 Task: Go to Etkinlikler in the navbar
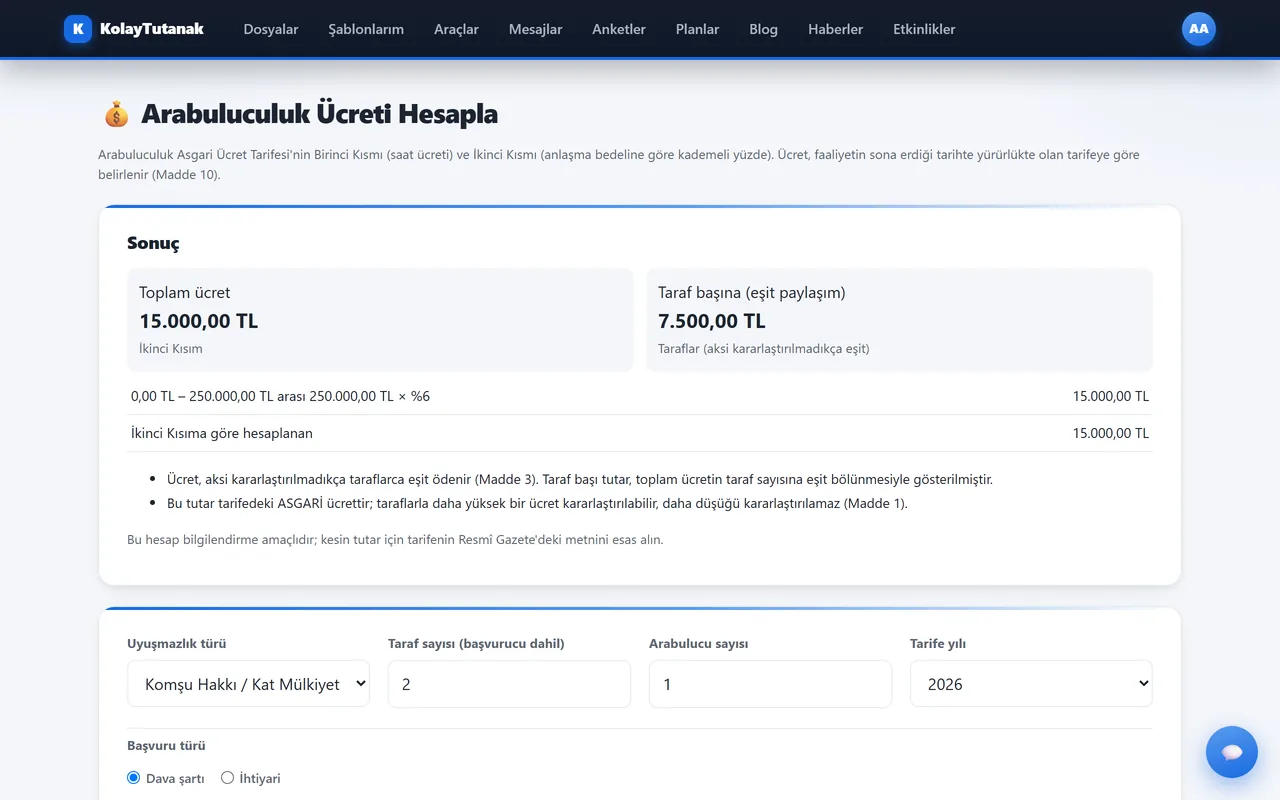click(x=924, y=29)
